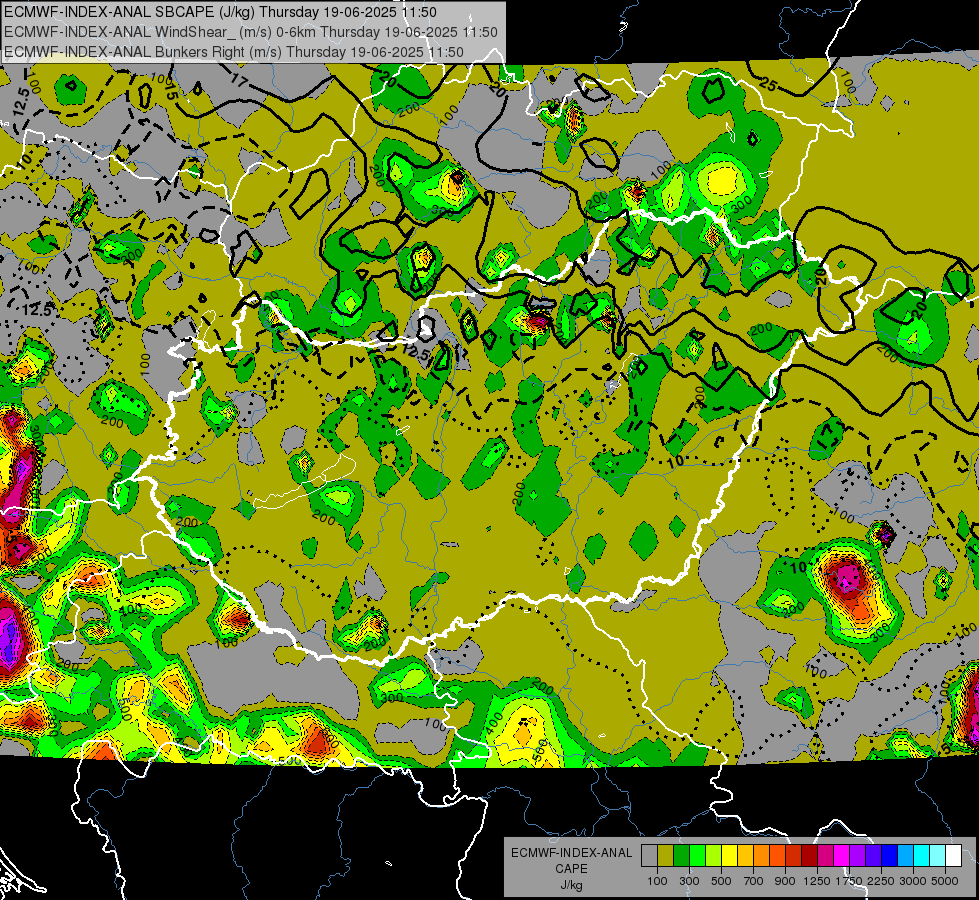The width and height of the screenshot is (979, 900).
Task: Click the 1250 tick label in the legend
Action: [x=817, y=881]
